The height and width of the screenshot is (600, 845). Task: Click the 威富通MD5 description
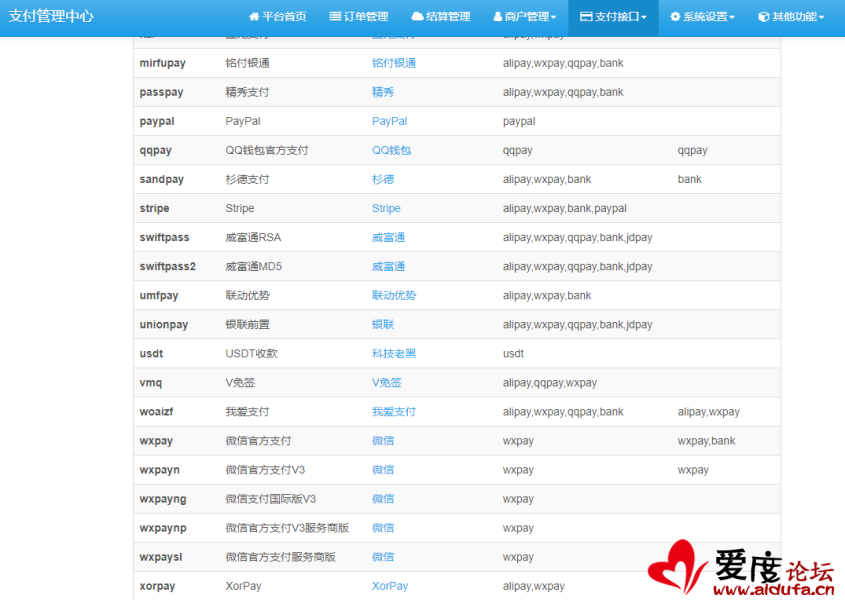tap(253, 267)
